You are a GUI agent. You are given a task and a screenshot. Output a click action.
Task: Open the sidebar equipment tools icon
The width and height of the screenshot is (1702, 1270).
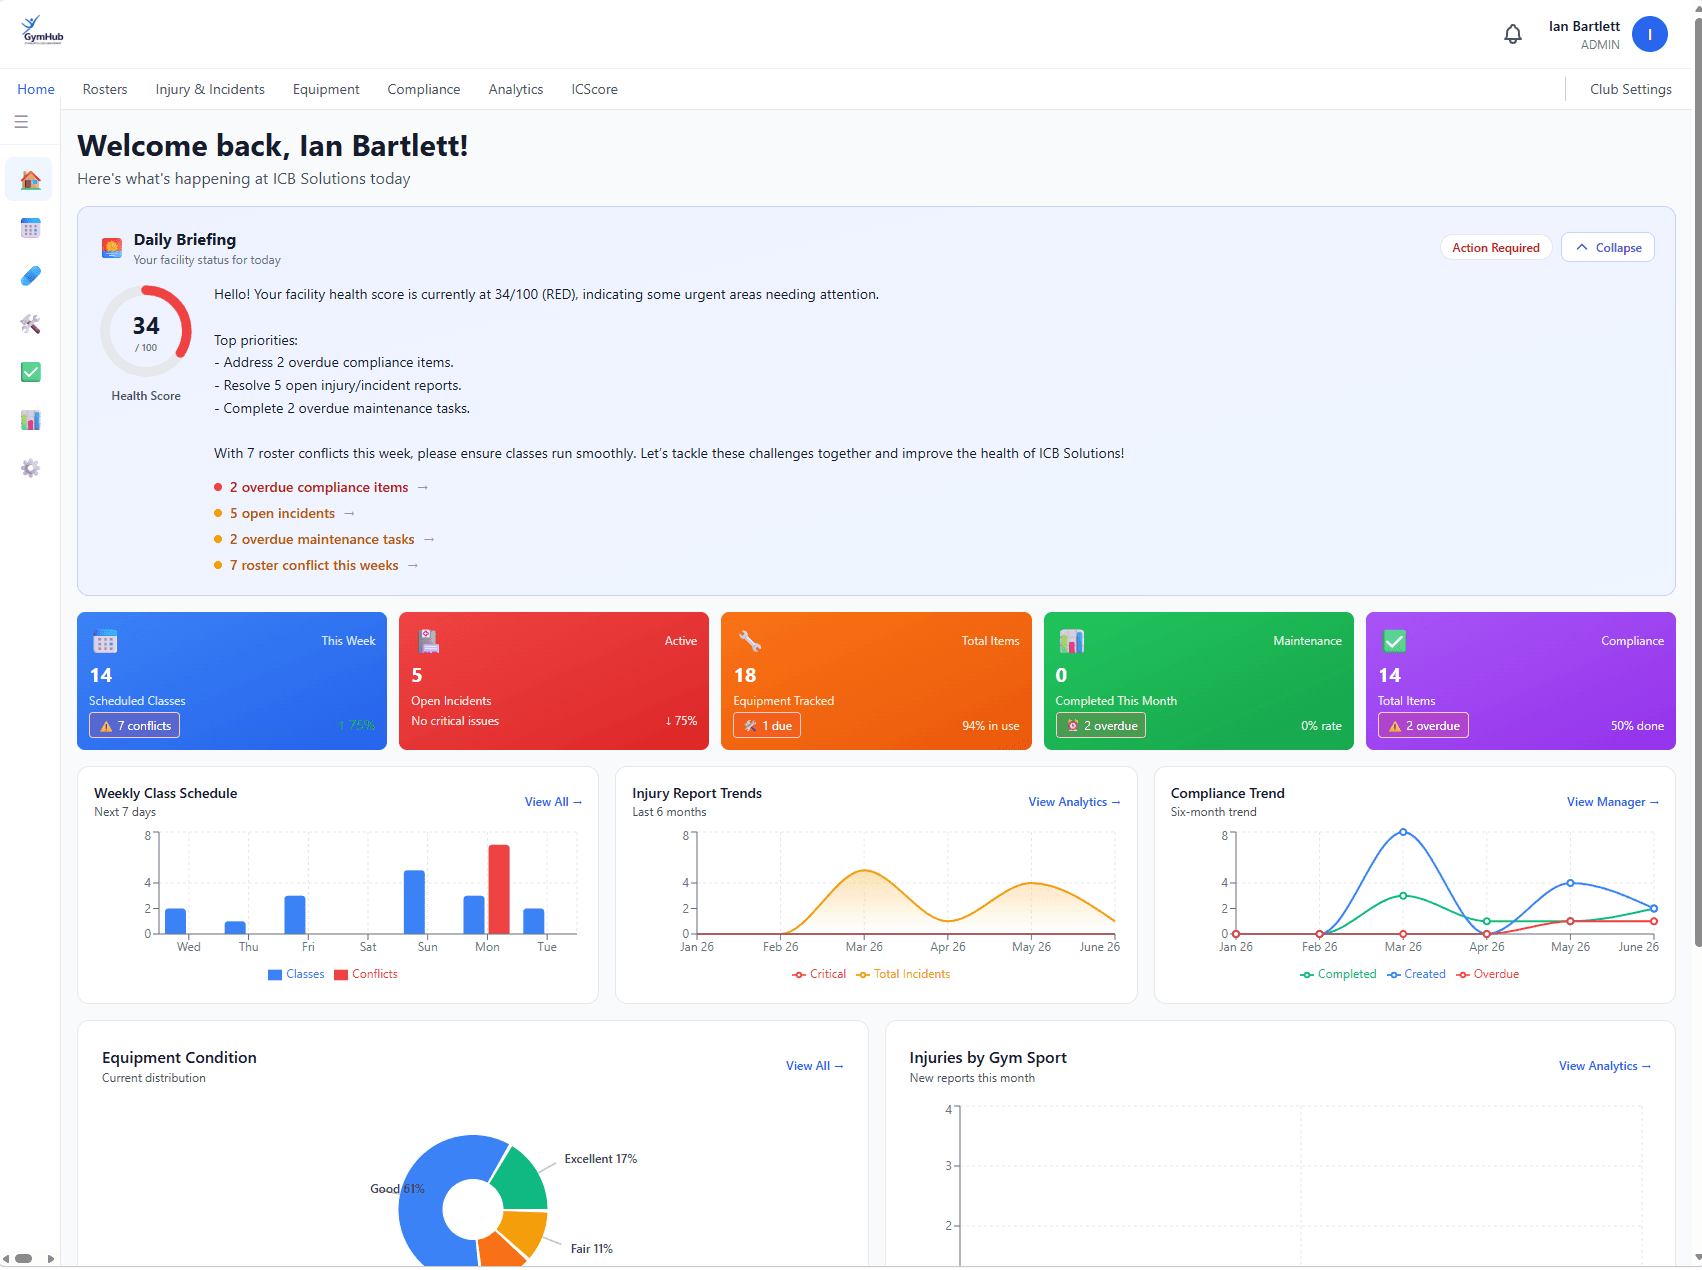30,324
